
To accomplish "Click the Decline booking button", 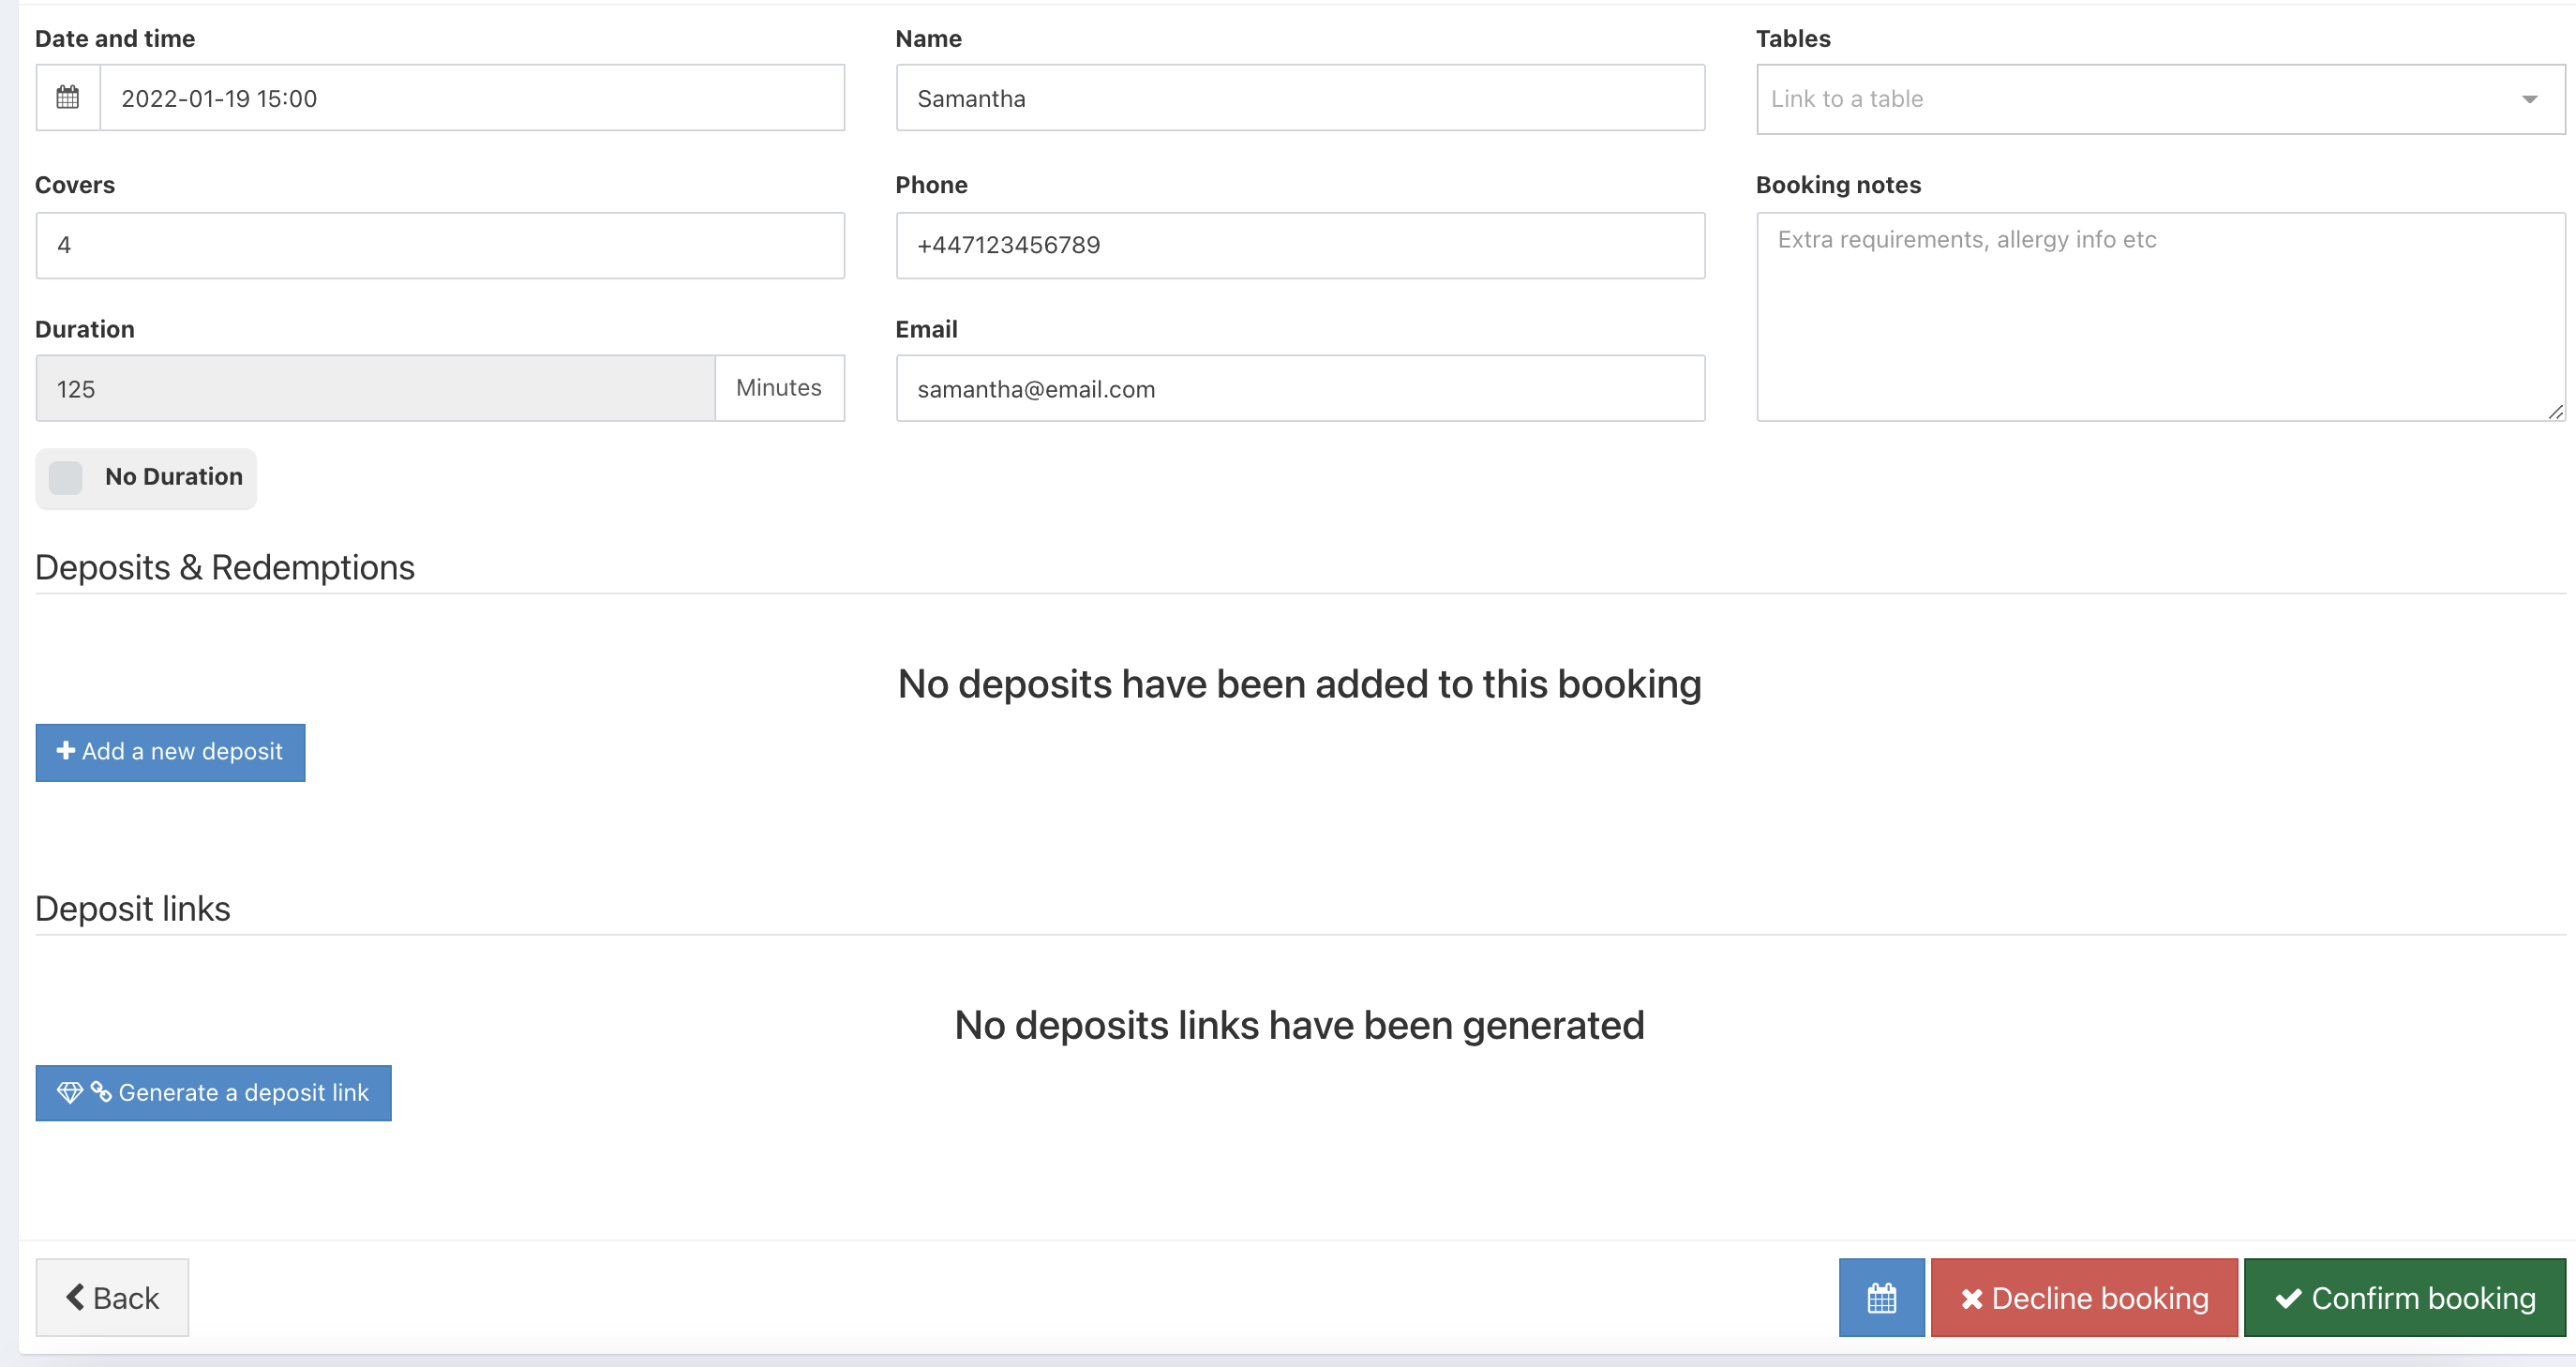I will point(2084,1297).
